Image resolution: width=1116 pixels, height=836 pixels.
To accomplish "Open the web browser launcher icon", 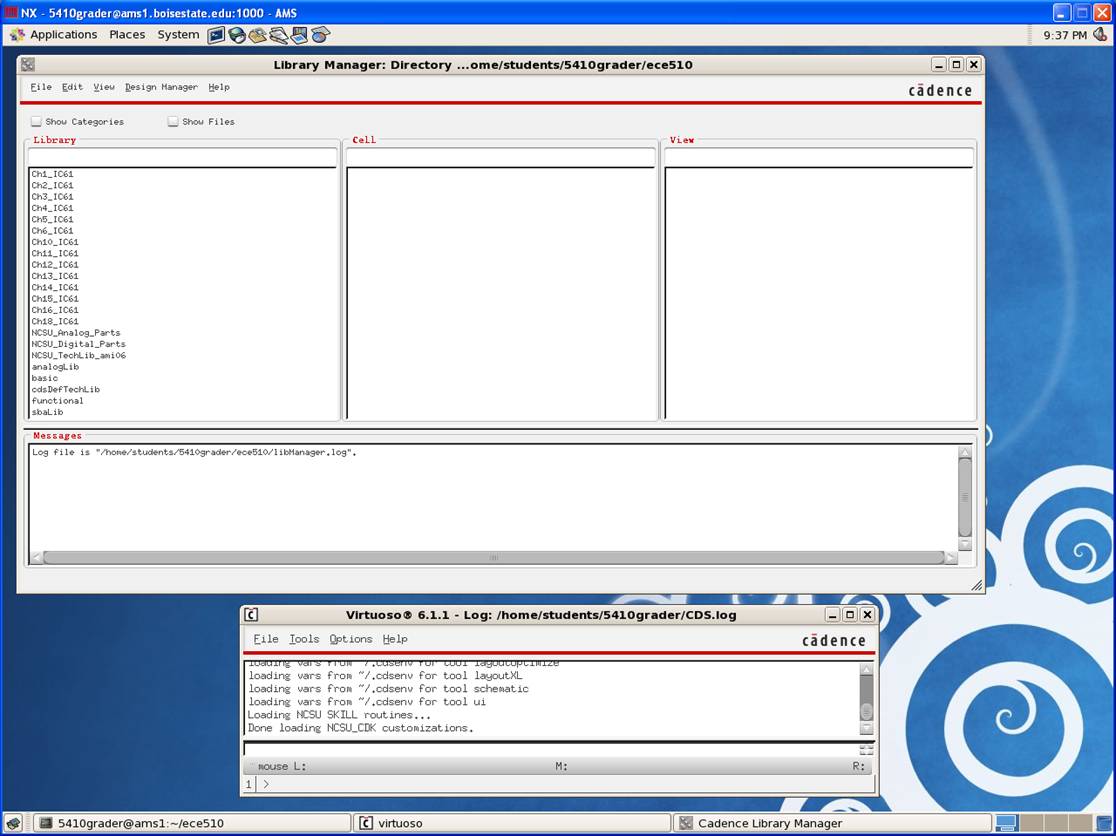I will pyautogui.click(x=237, y=35).
